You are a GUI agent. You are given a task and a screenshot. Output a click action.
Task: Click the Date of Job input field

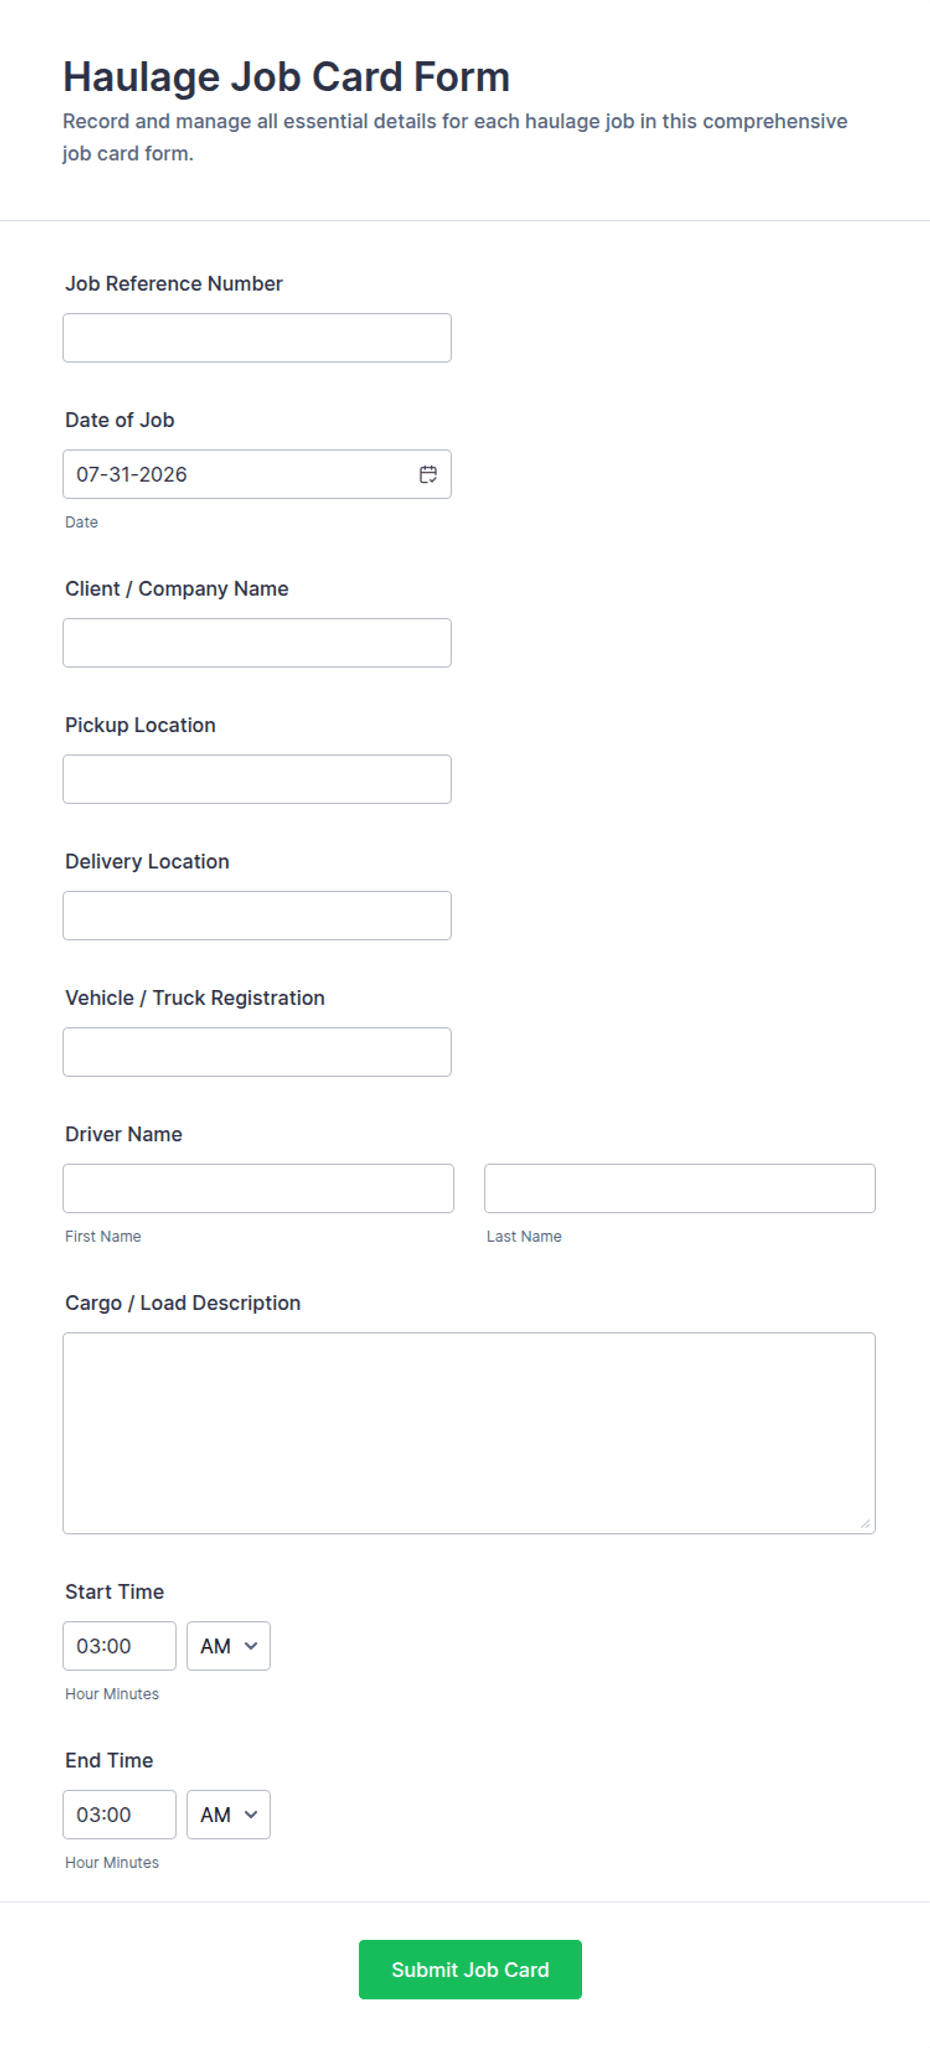point(257,474)
